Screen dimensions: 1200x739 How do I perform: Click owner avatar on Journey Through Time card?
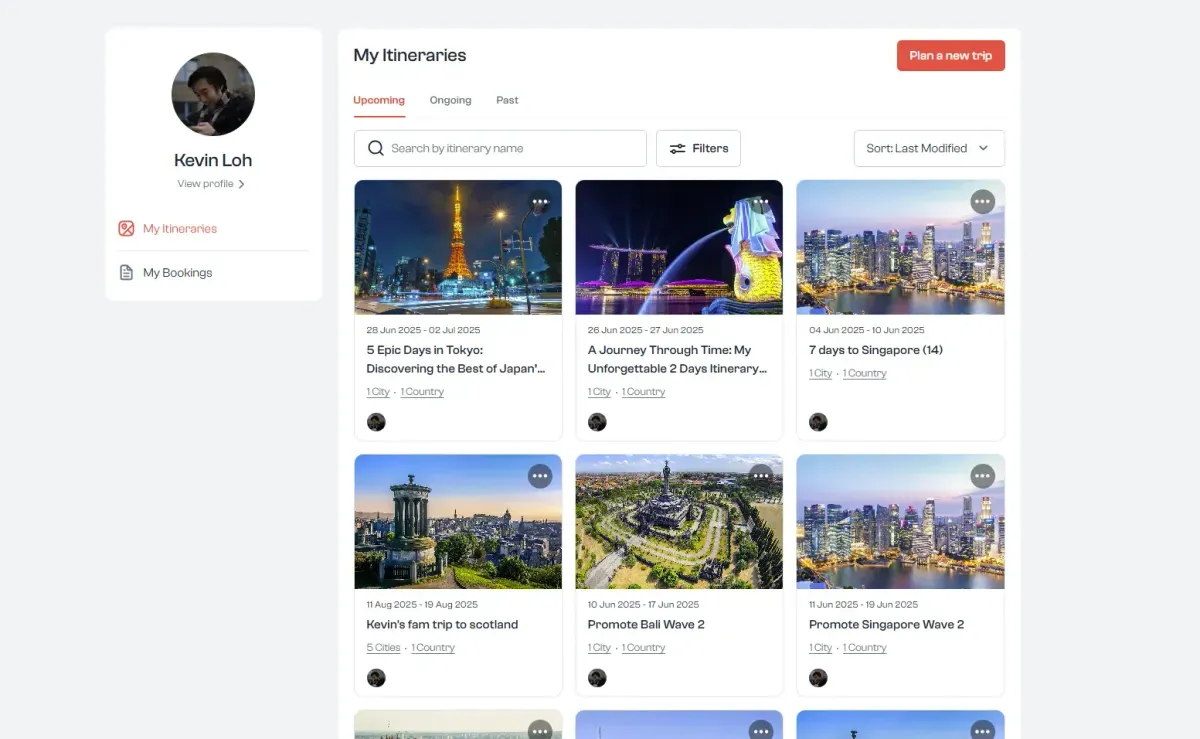597,422
